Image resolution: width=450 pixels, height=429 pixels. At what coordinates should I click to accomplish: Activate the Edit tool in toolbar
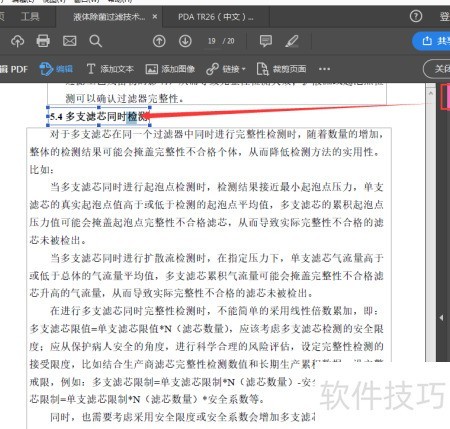click(x=56, y=69)
